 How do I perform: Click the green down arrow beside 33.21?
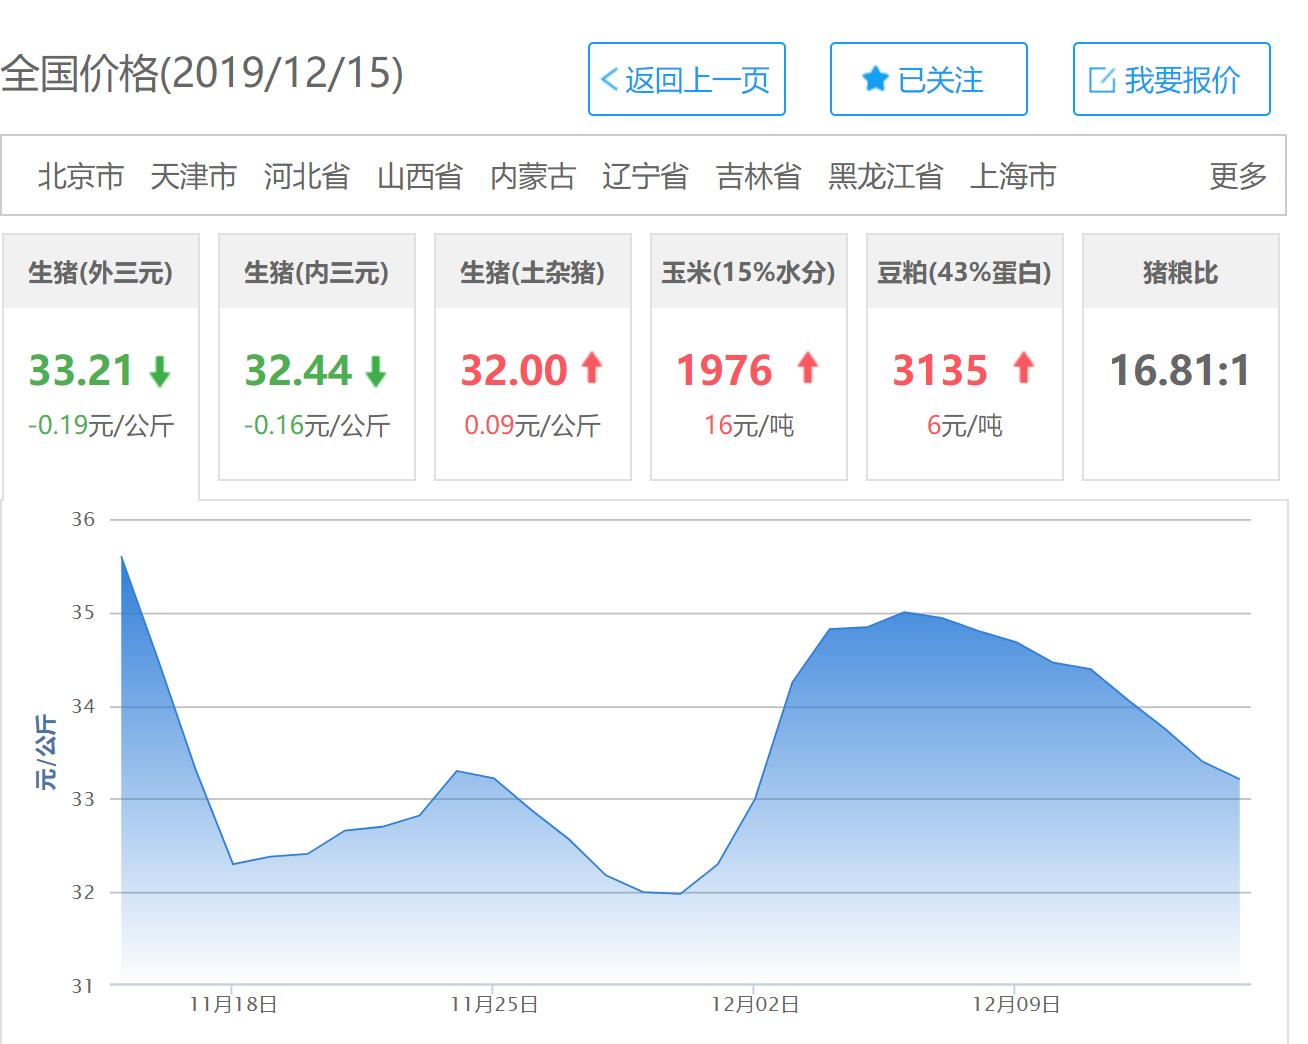tap(158, 371)
